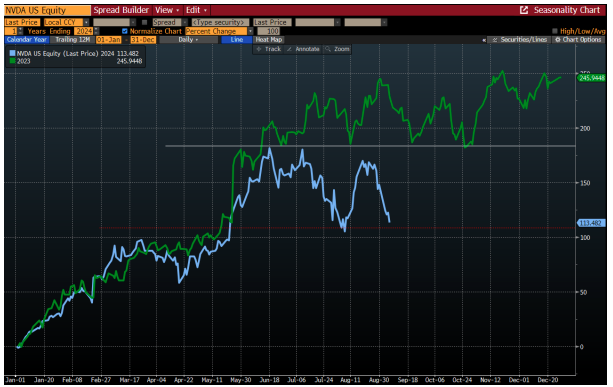Click the 31-Dec end date field
This screenshot has width=613, height=387.
point(143,39)
